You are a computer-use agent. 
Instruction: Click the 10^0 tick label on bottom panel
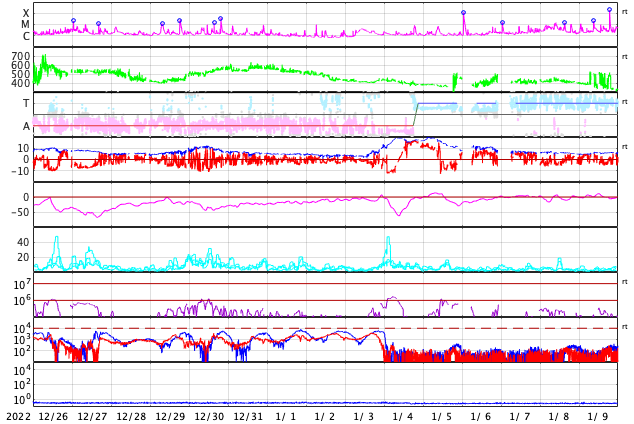(x=22, y=399)
